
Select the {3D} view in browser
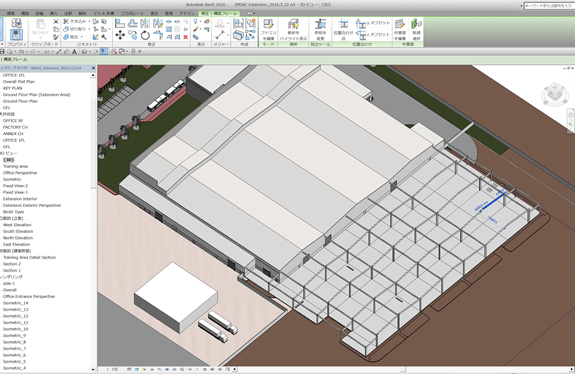coord(8,160)
